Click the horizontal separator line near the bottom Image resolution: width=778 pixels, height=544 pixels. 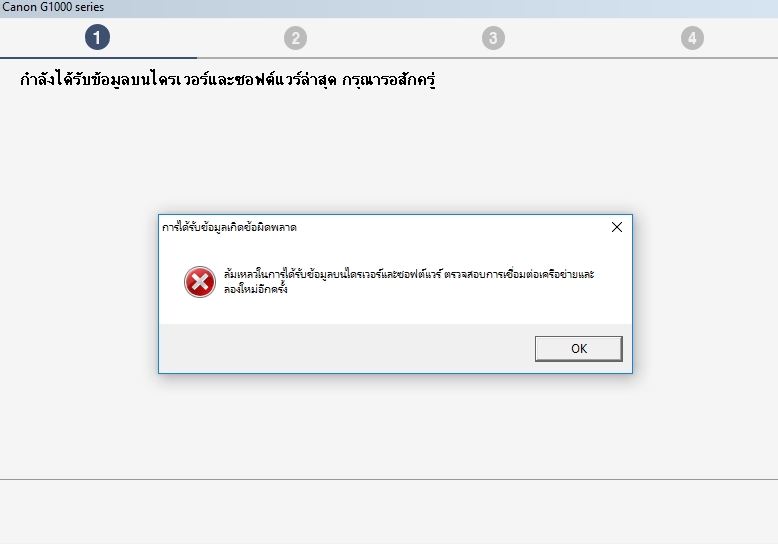click(389, 479)
